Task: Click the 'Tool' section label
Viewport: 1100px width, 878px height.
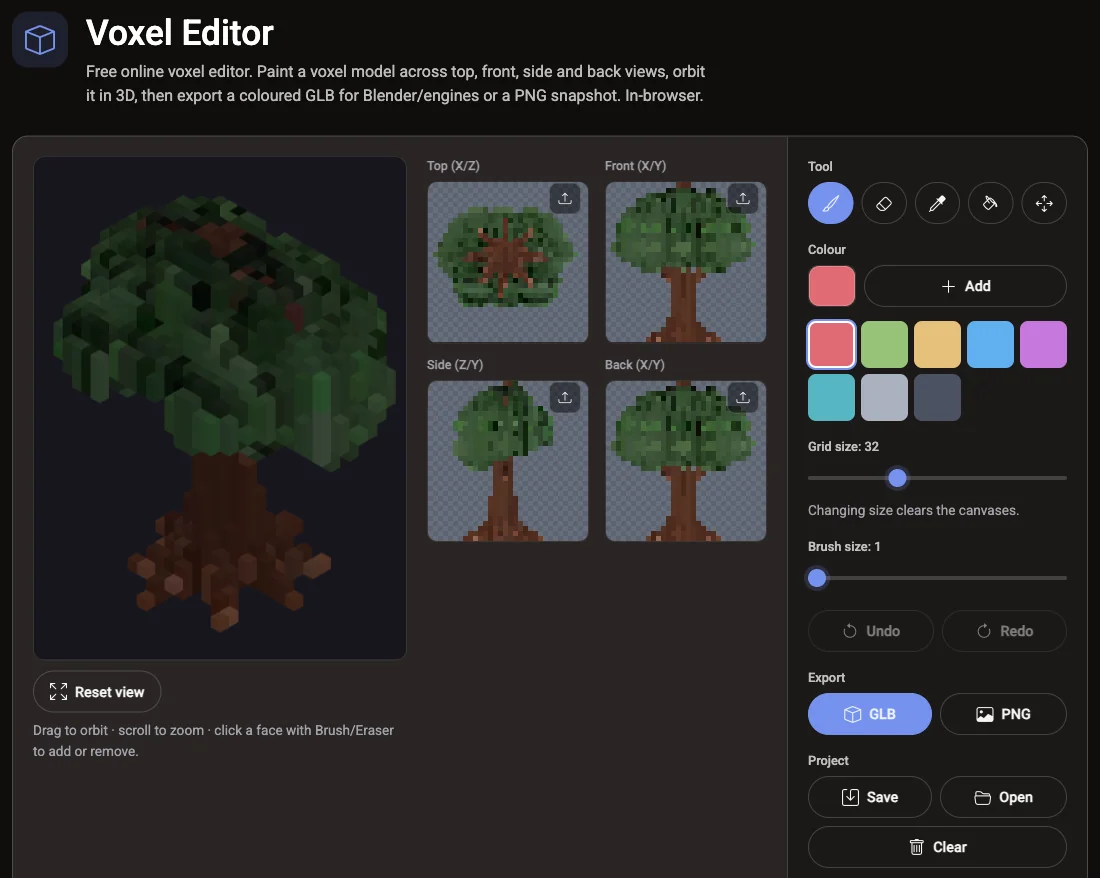Action: (820, 166)
